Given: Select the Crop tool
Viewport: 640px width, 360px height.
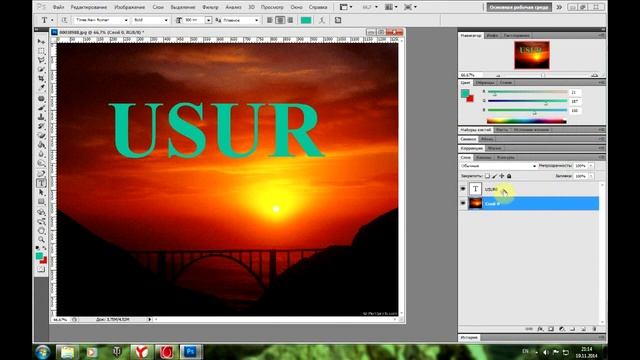Looking at the screenshot, I should (x=41, y=78).
